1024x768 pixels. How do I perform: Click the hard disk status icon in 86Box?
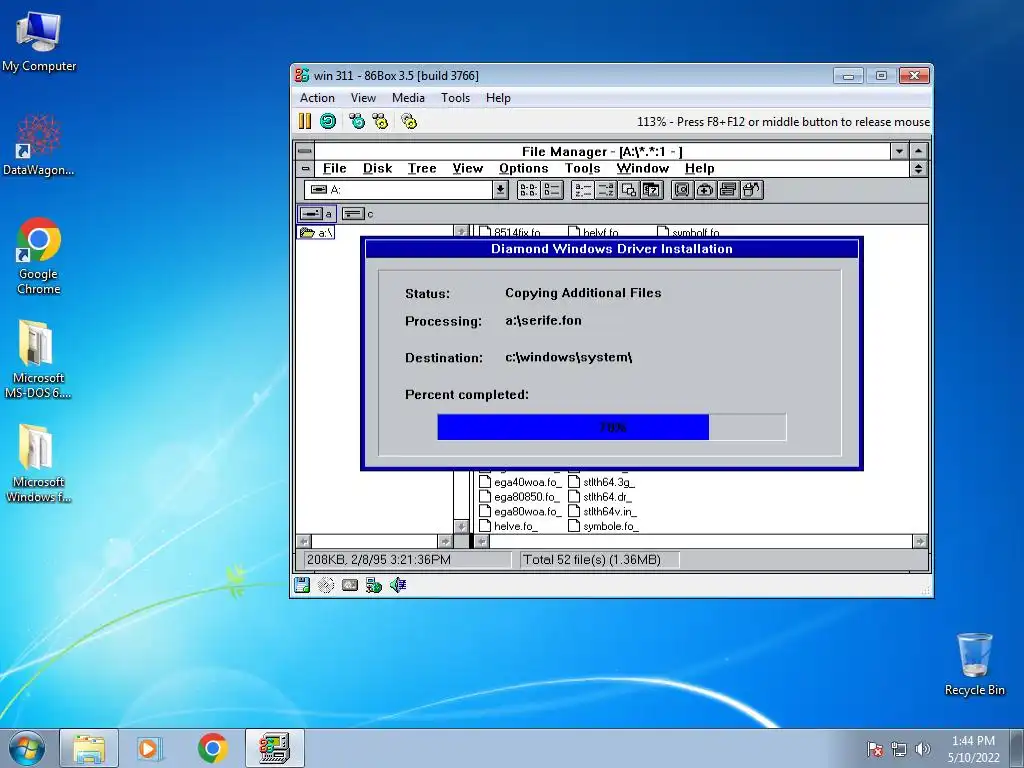[x=350, y=584]
